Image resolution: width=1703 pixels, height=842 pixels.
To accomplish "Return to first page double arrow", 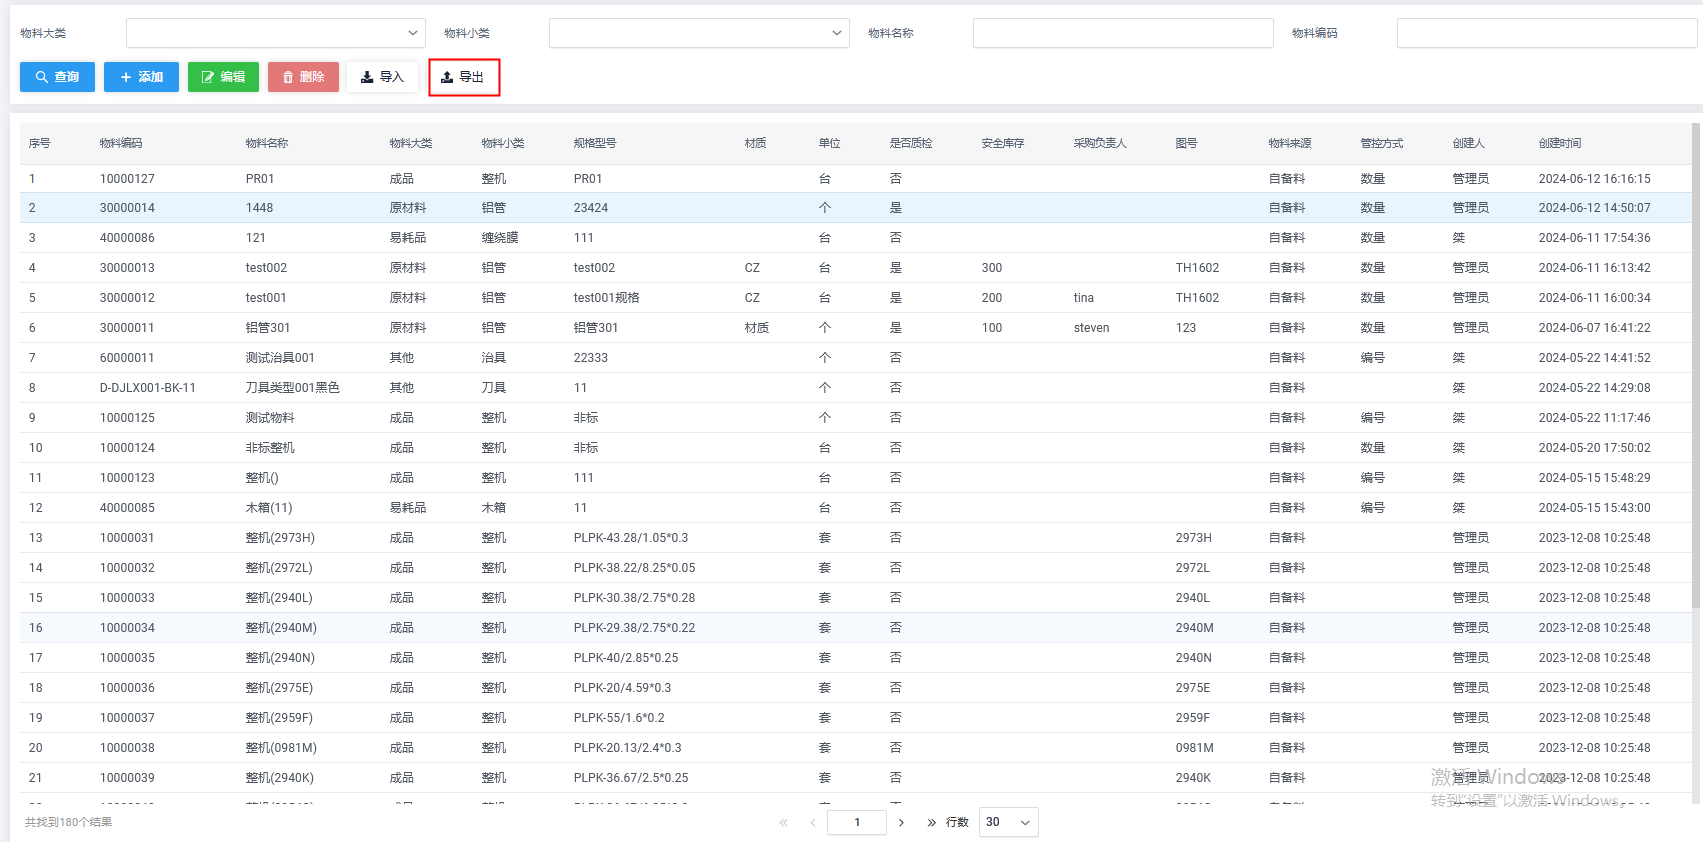I will pyautogui.click(x=783, y=822).
